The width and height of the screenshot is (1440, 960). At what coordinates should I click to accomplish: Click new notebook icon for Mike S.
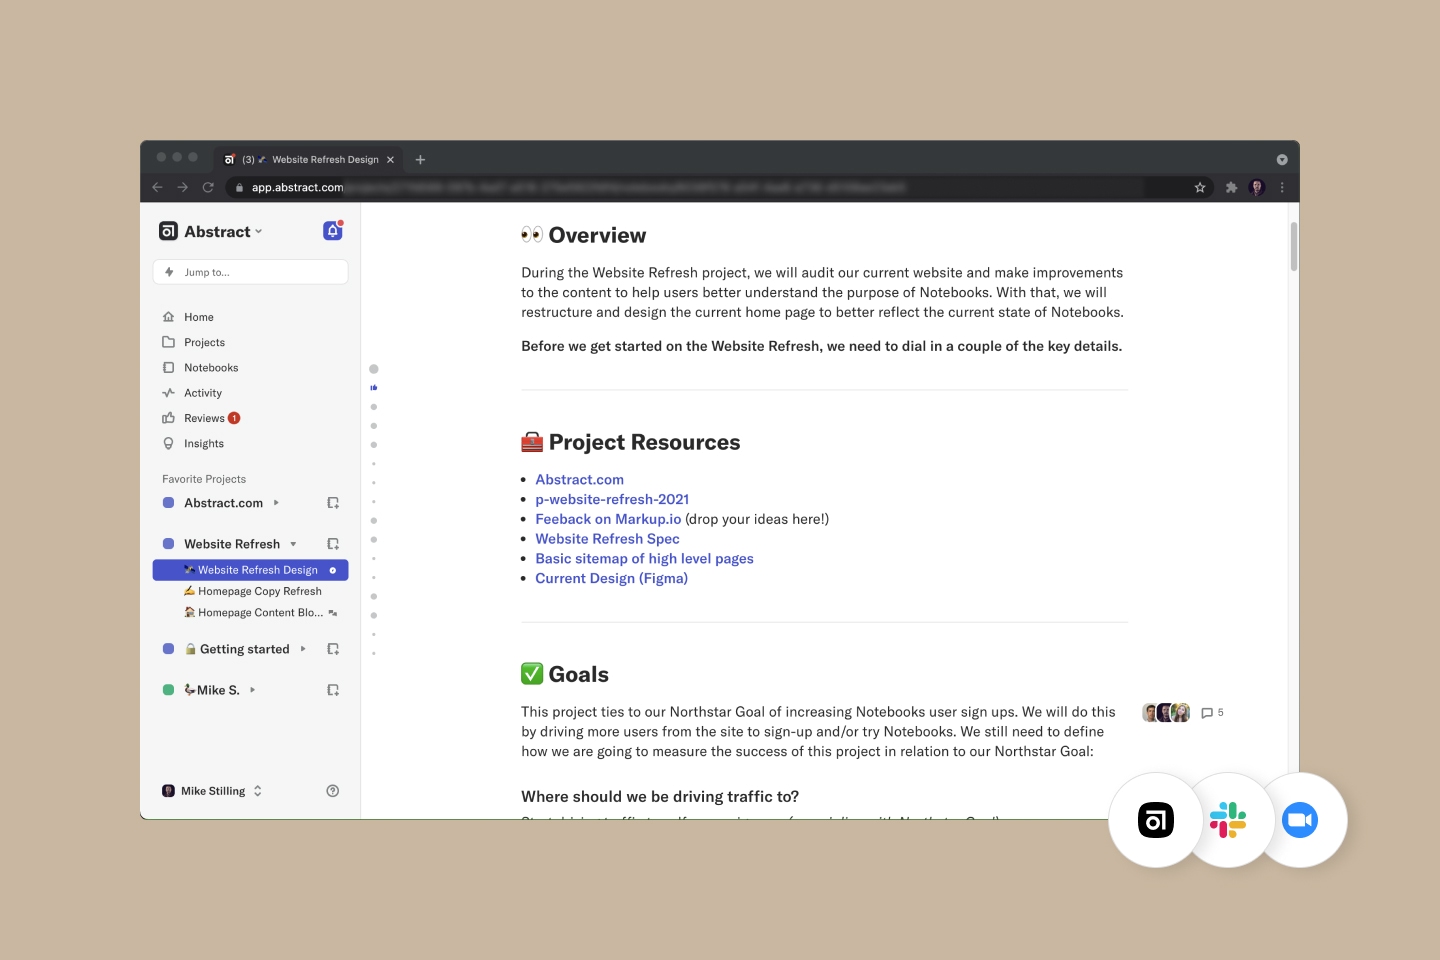(333, 690)
